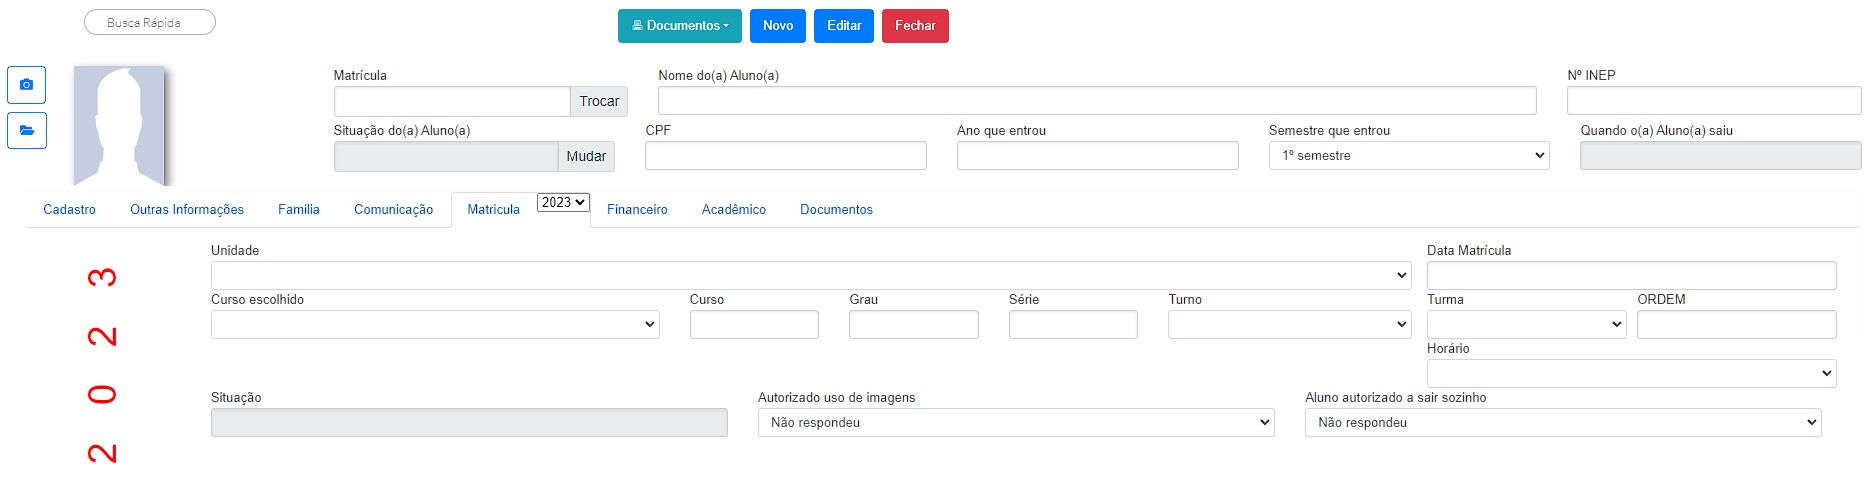Click the camera photo capture icon

point(27,85)
